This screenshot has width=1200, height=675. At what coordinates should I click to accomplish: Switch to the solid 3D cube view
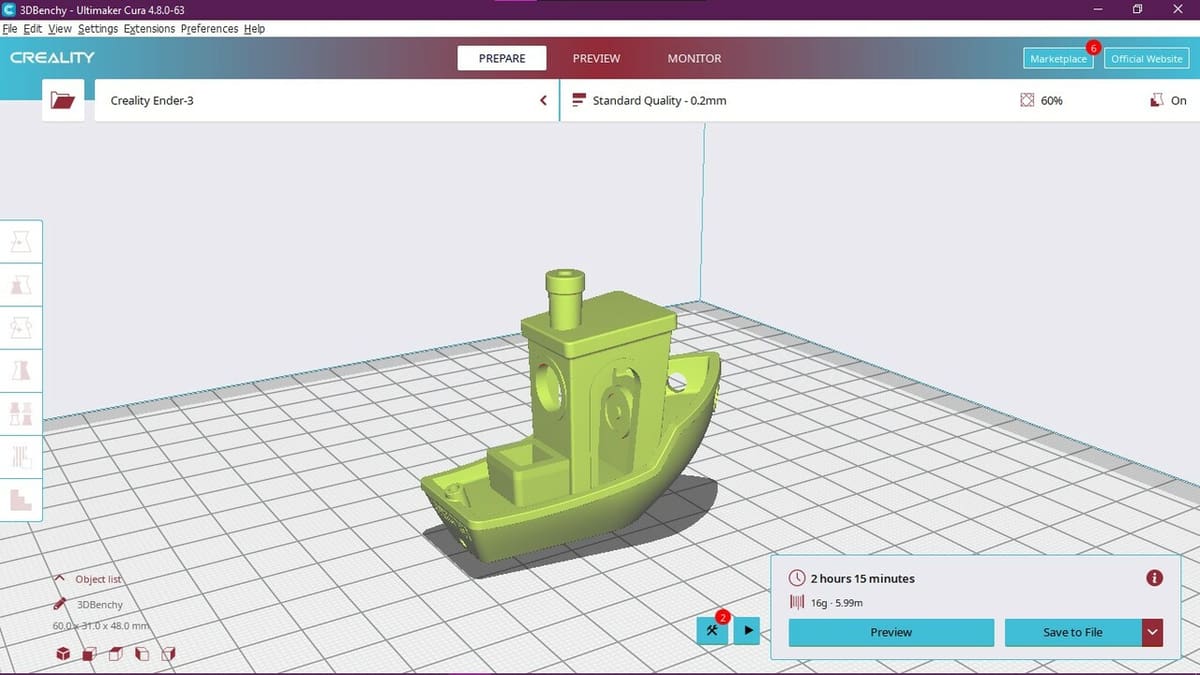point(63,654)
